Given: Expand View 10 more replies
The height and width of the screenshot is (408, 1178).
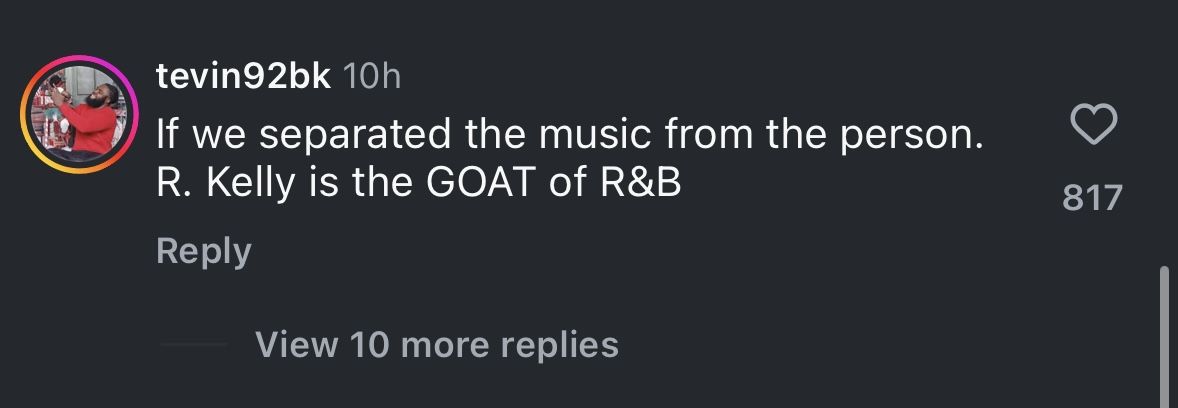Looking at the screenshot, I should click(437, 345).
